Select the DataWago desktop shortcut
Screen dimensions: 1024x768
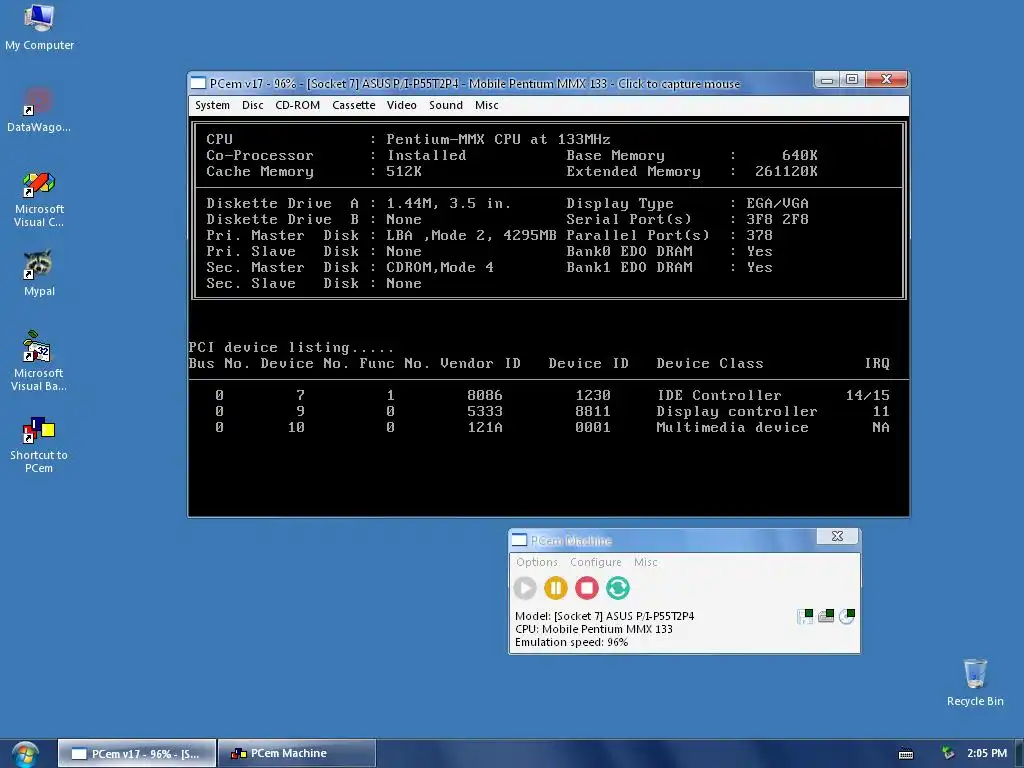click(39, 110)
